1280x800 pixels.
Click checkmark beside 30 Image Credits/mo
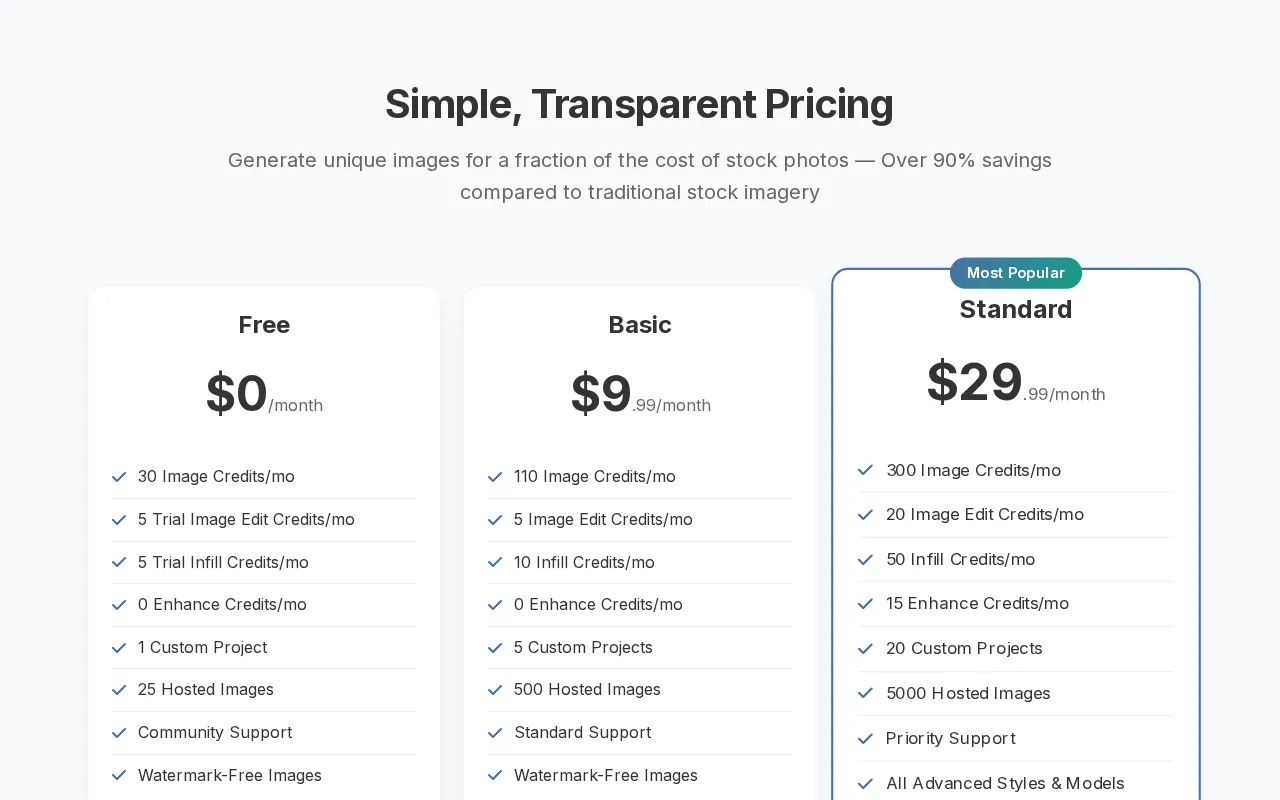tap(119, 477)
